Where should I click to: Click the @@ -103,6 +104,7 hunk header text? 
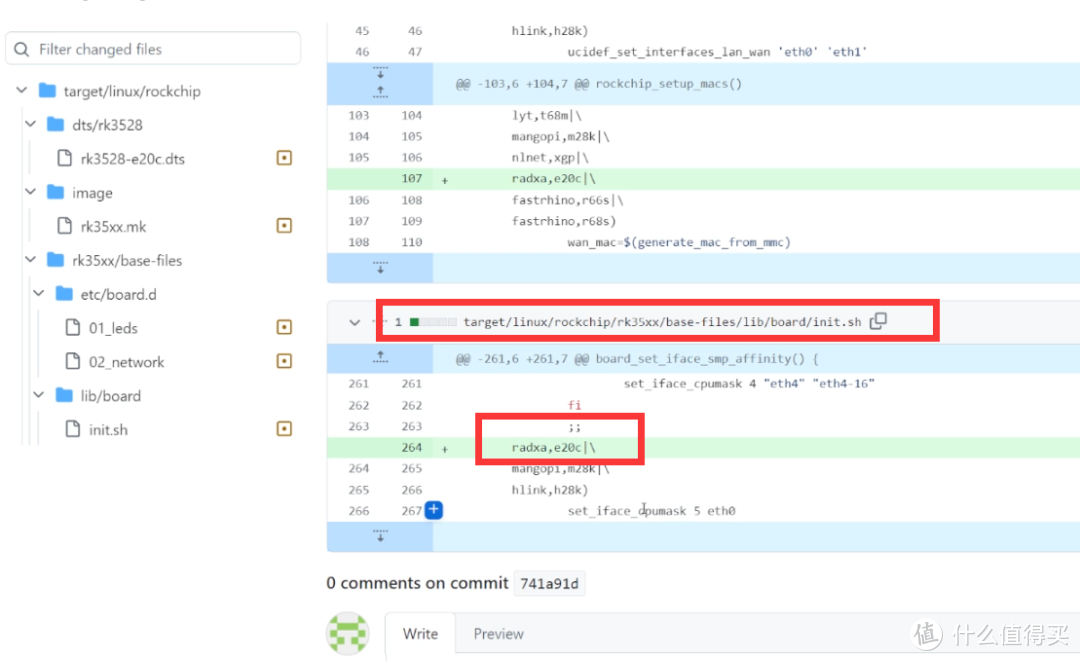tap(599, 84)
